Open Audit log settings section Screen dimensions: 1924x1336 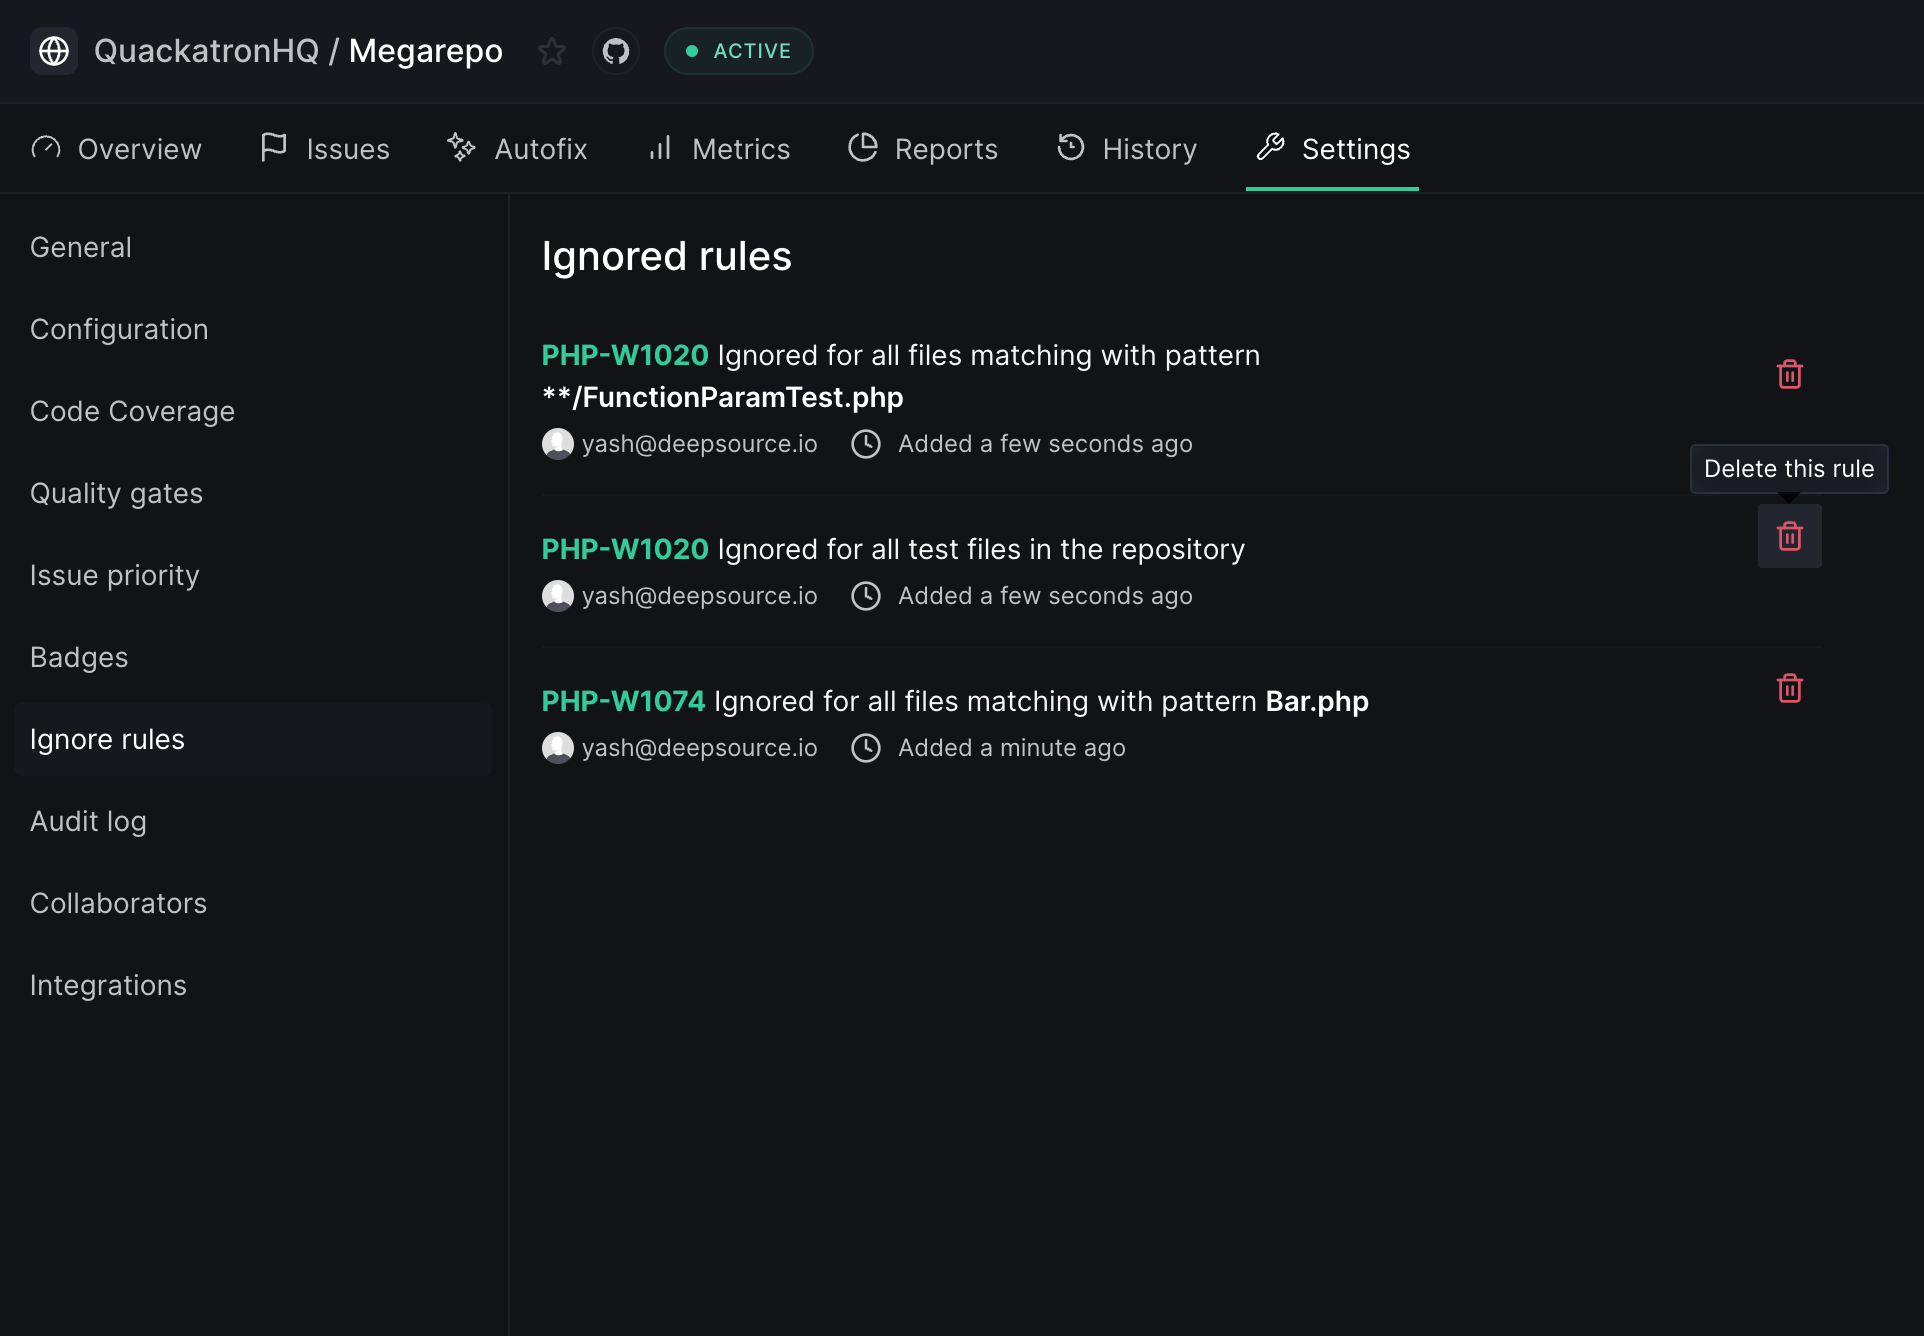(x=88, y=821)
